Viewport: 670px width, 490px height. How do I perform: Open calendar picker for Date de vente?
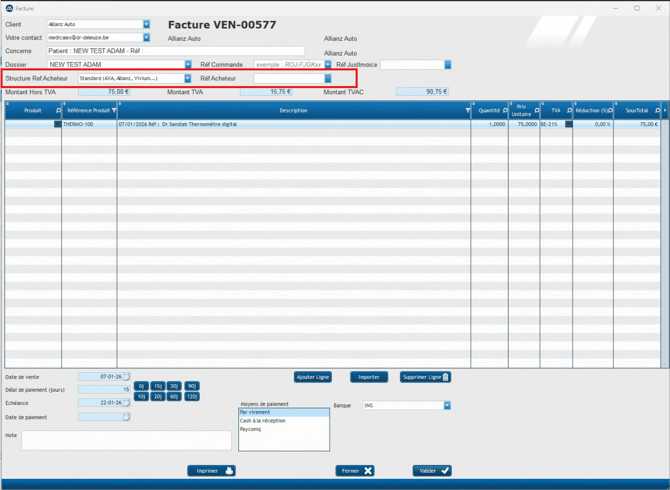[126, 377]
